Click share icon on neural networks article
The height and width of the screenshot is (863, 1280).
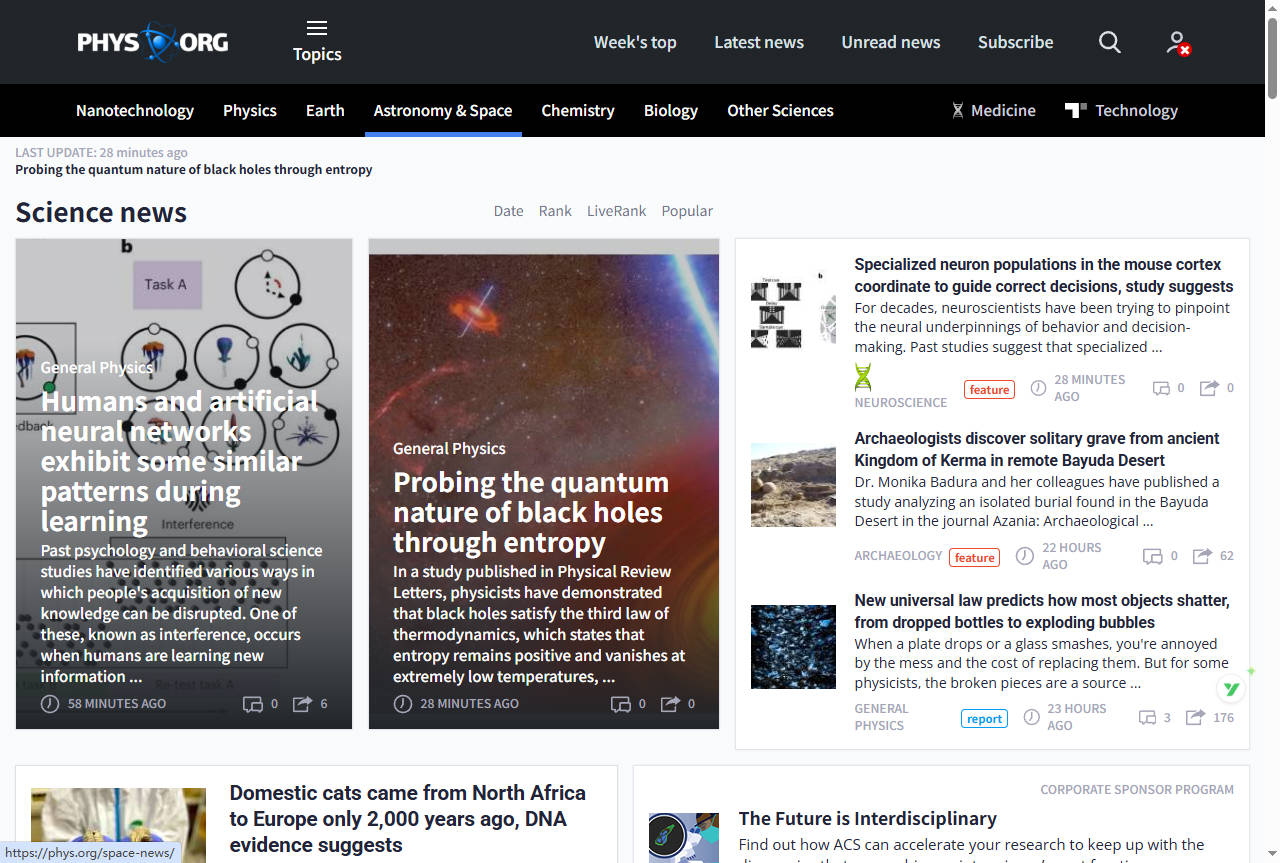[x=302, y=704]
